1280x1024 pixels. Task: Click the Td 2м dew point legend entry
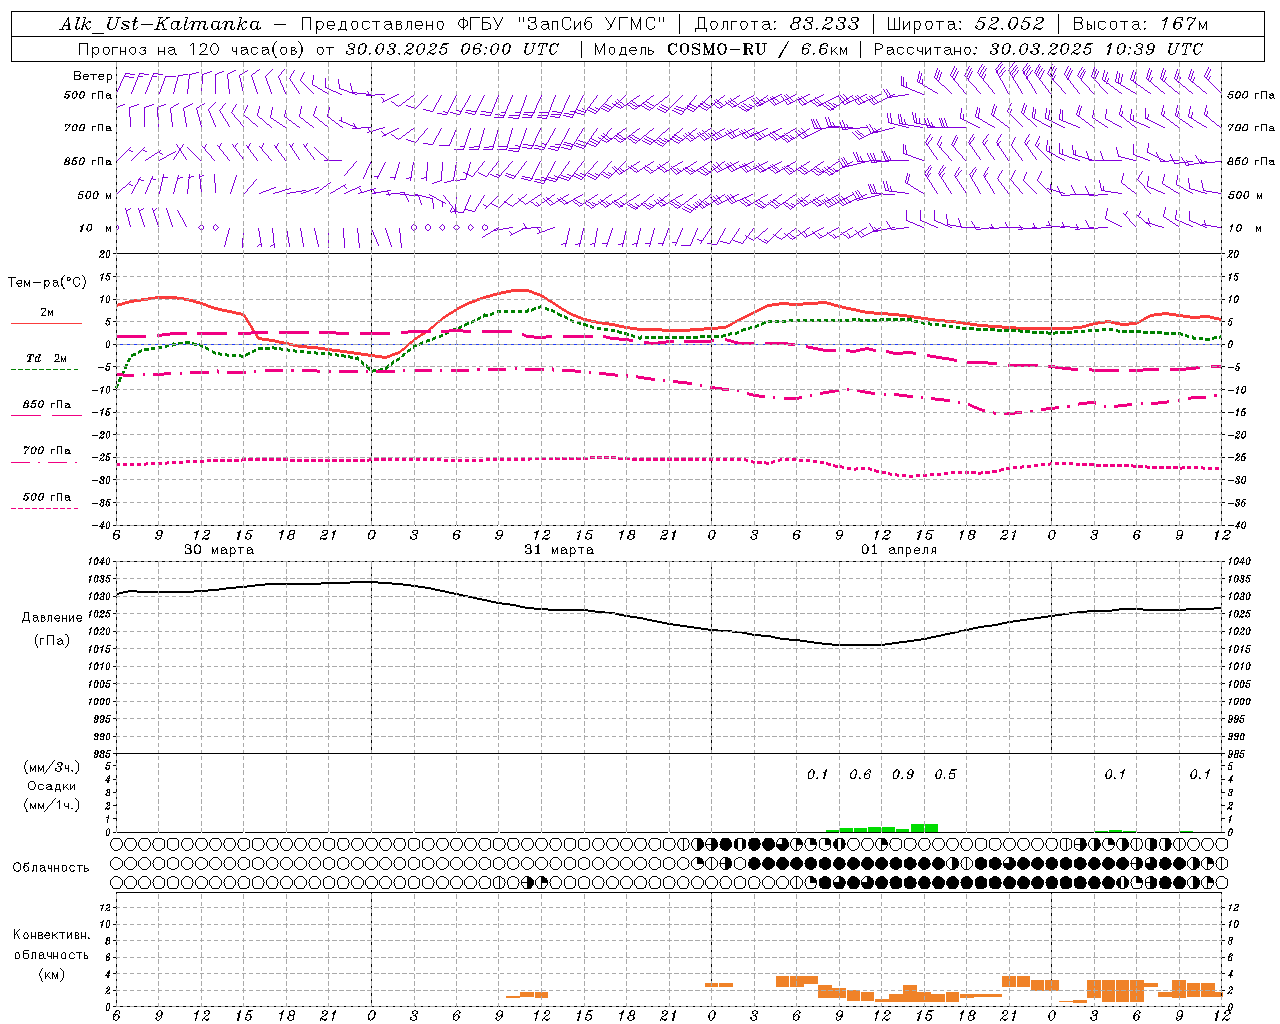[46, 361]
